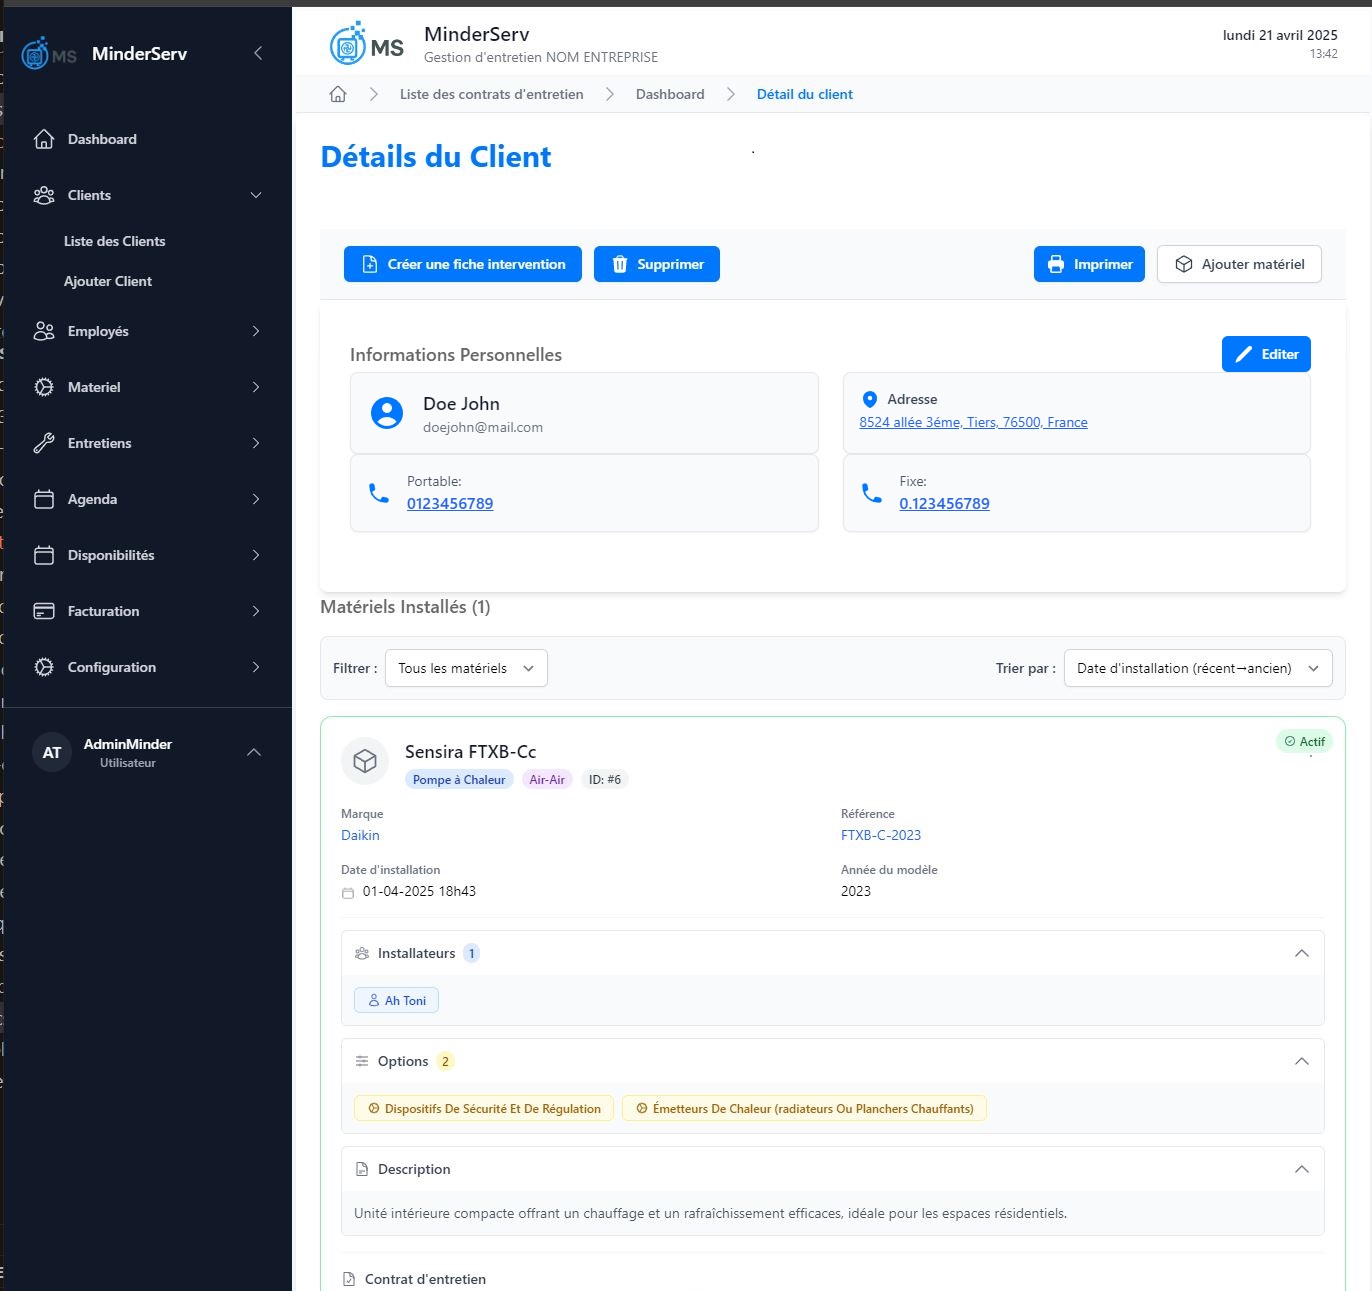Select Liste des Clients in sidebar menu

point(114,241)
